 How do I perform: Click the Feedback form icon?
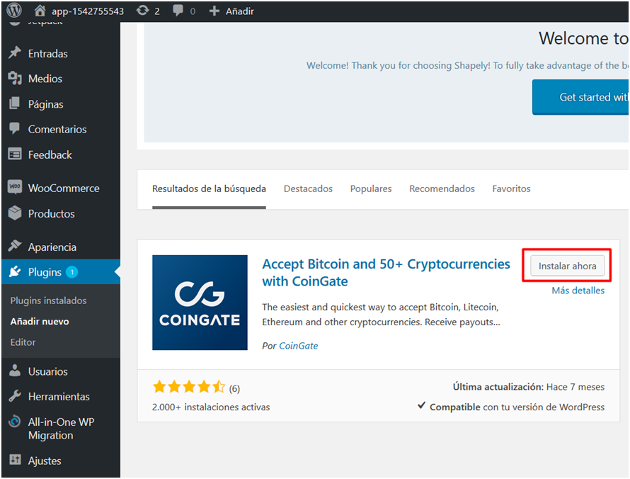pos(15,154)
